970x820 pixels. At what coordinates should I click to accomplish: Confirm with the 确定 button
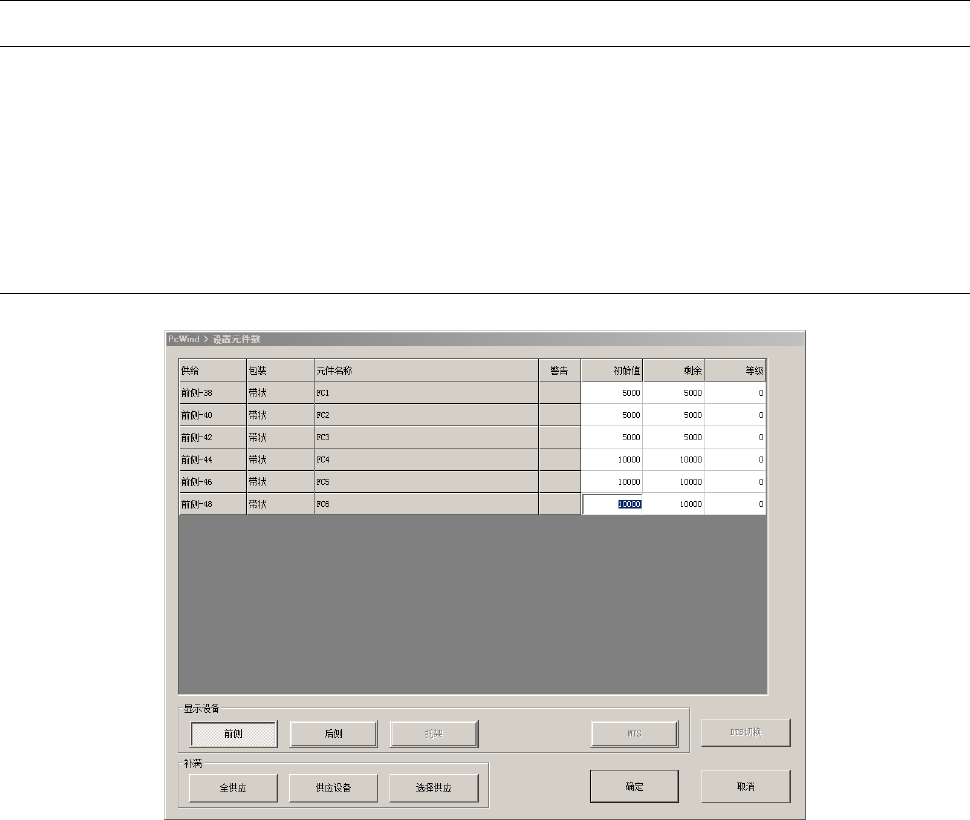tap(634, 787)
